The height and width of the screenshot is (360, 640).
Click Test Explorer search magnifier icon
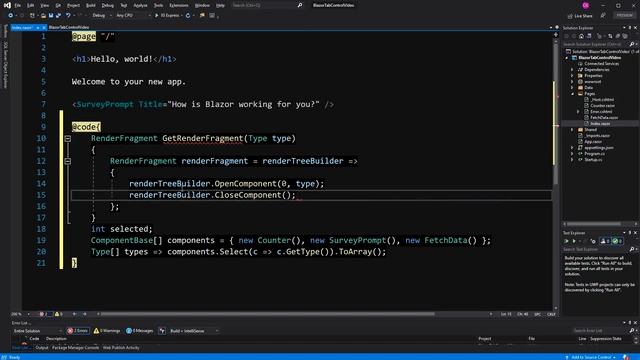point(632,249)
